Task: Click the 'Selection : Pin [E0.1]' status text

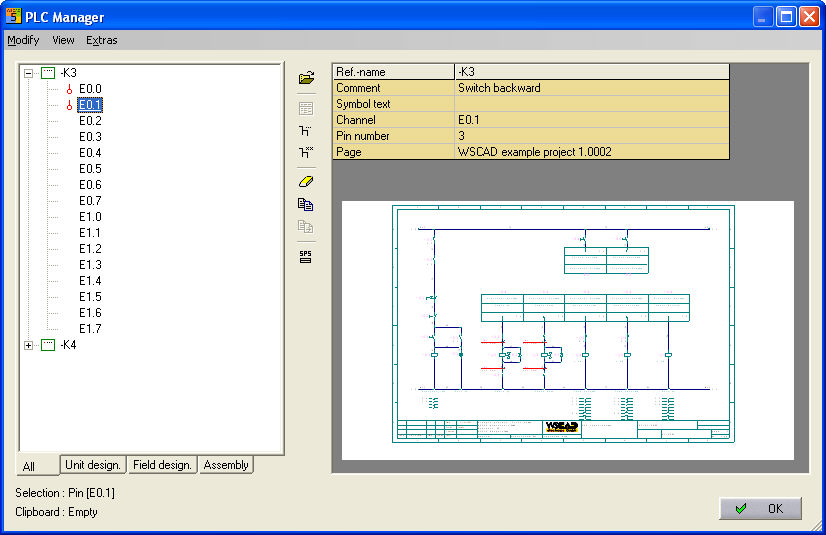Action: pos(65,493)
